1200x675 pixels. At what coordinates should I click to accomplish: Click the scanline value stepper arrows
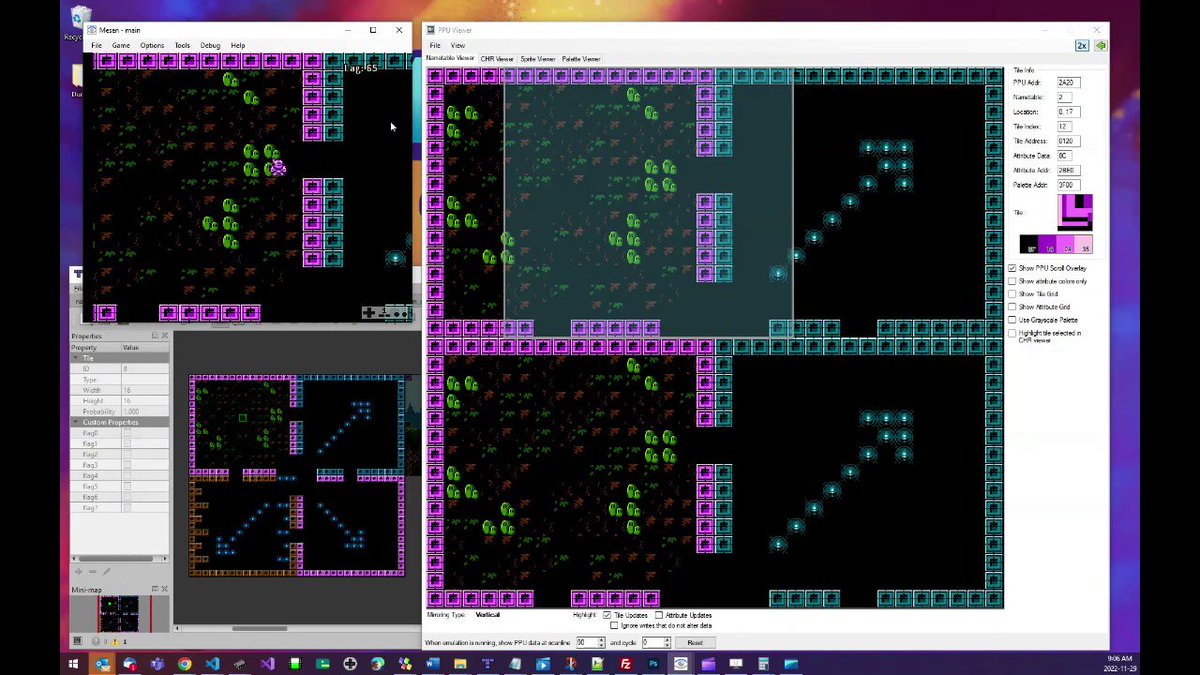pyautogui.click(x=601, y=642)
